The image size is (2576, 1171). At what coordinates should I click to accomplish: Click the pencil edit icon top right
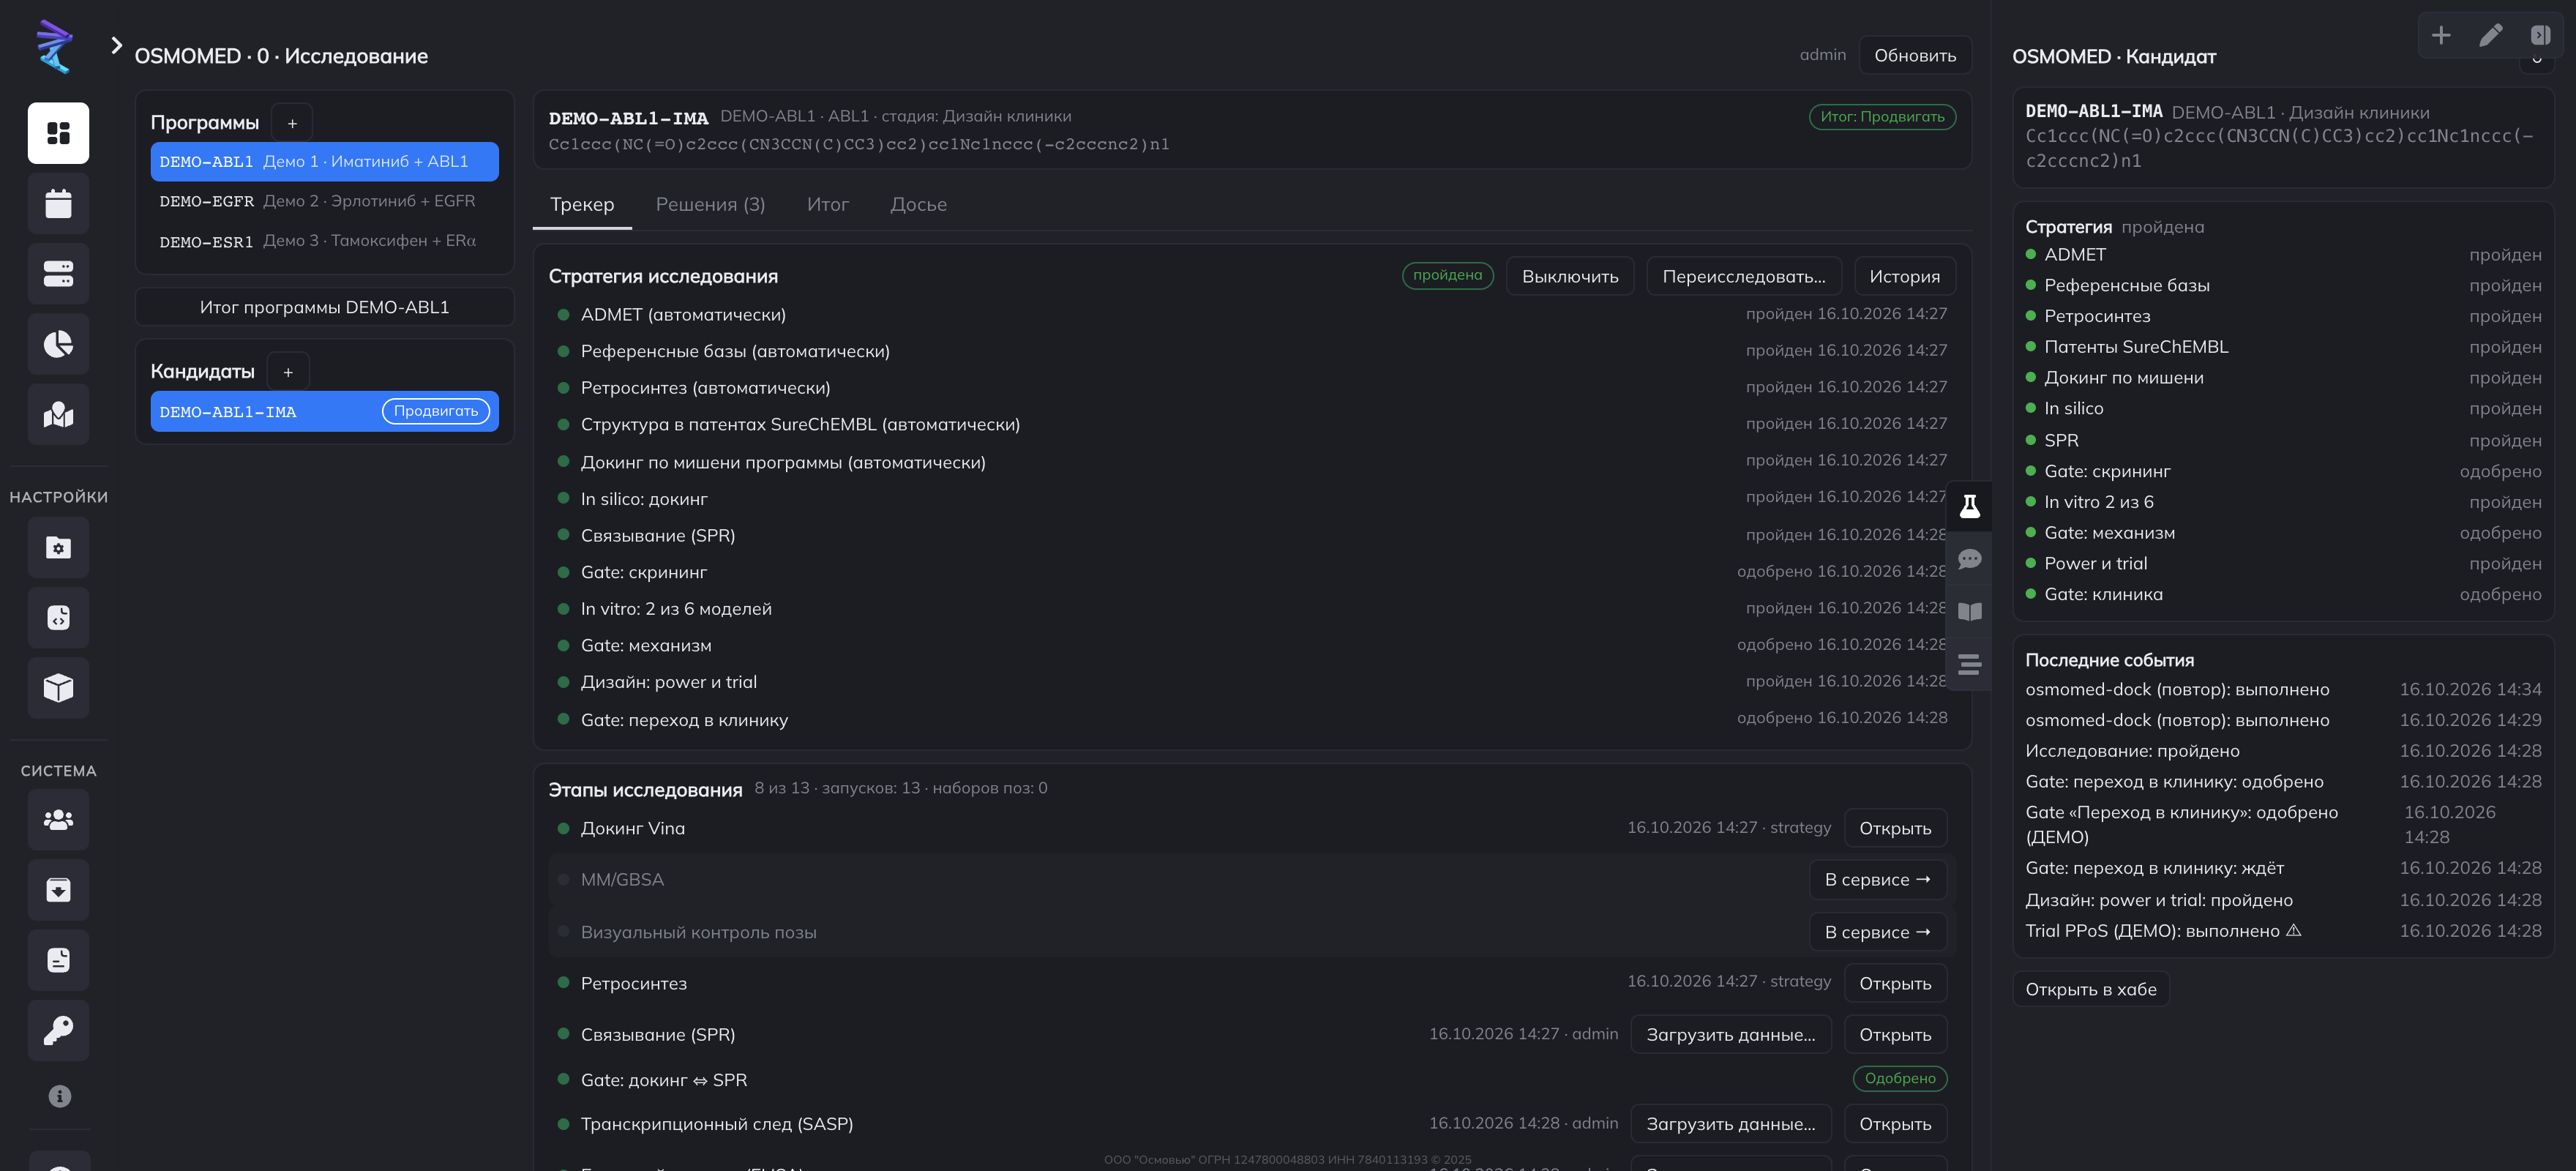[x=2490, y=35]
